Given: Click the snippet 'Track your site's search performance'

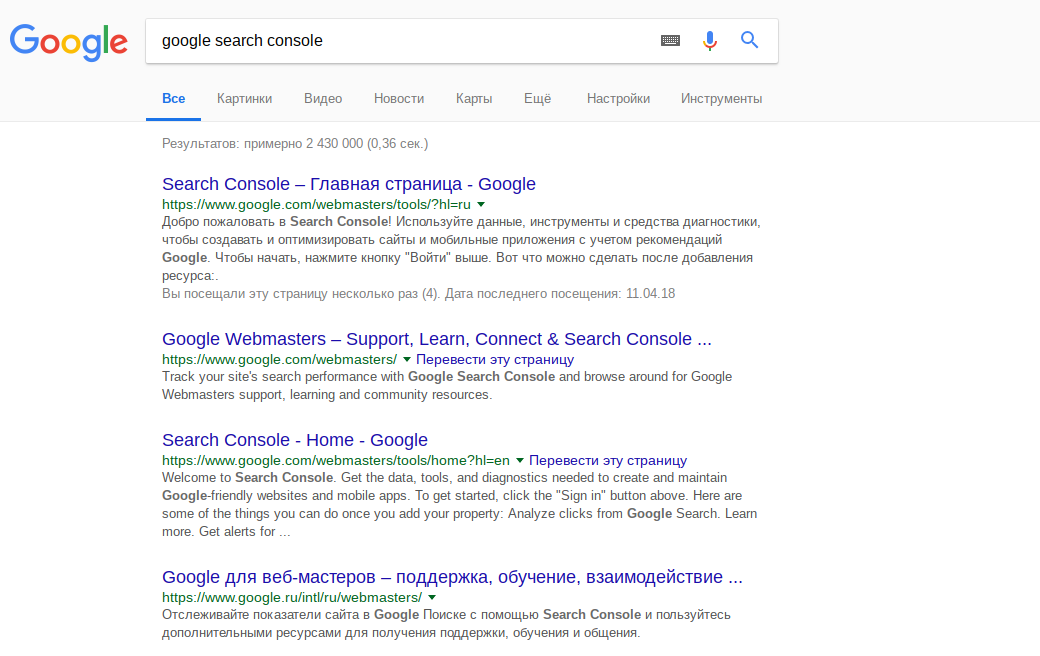Looking at the screenshot, I should coord(447,385).
